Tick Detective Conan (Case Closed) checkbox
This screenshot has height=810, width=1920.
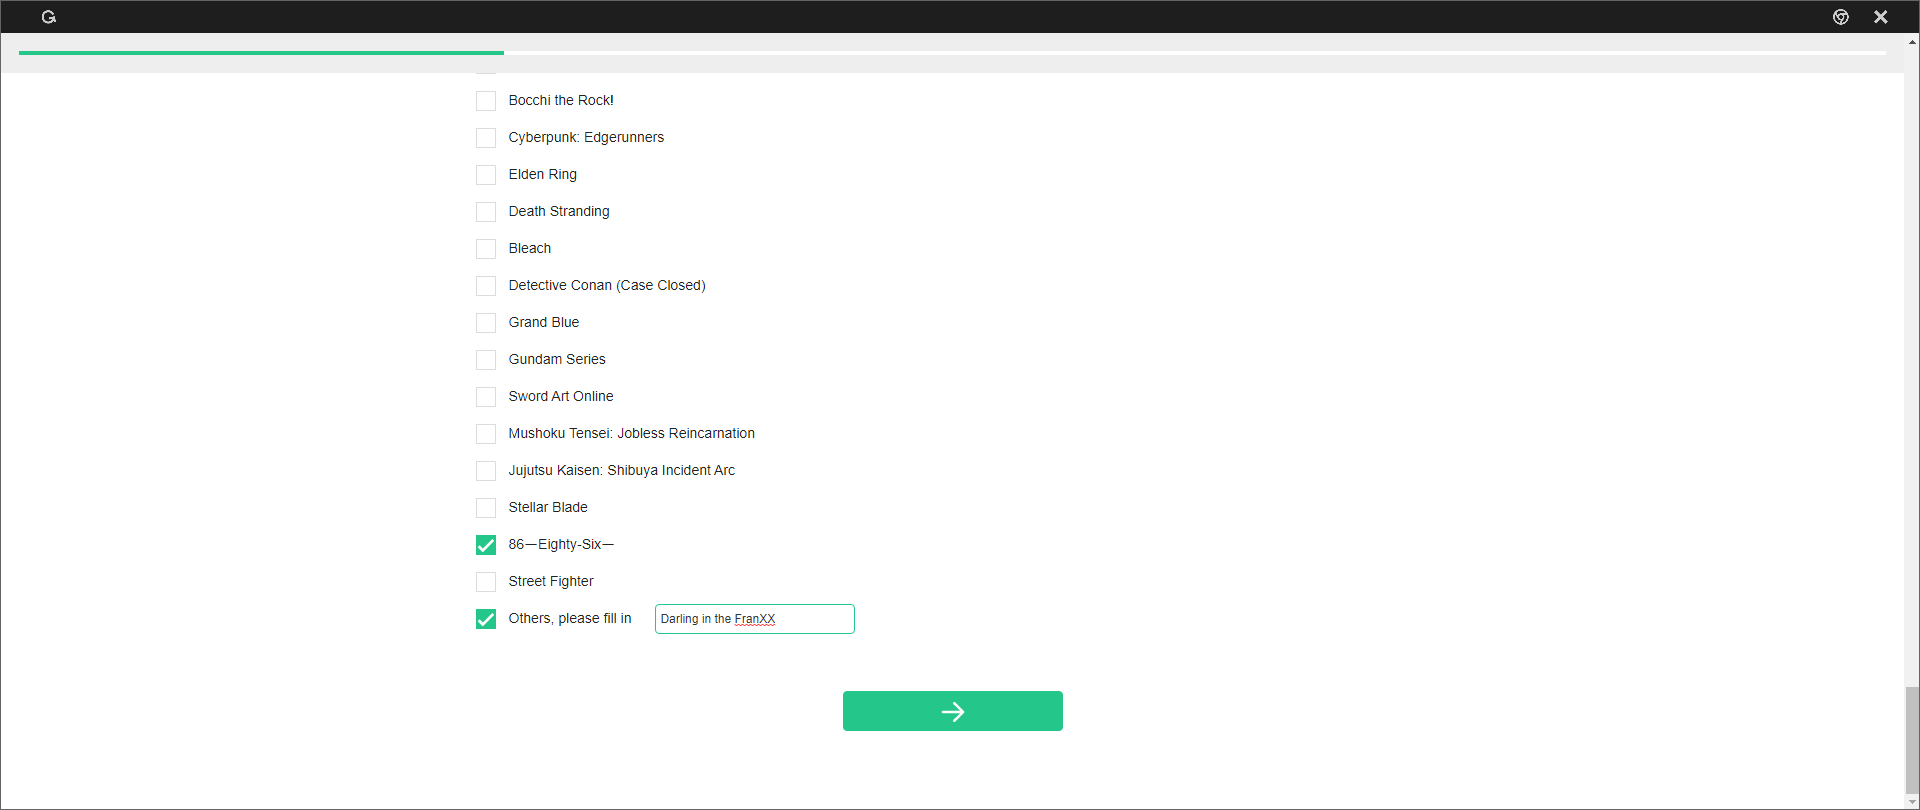tap(486, 286)
